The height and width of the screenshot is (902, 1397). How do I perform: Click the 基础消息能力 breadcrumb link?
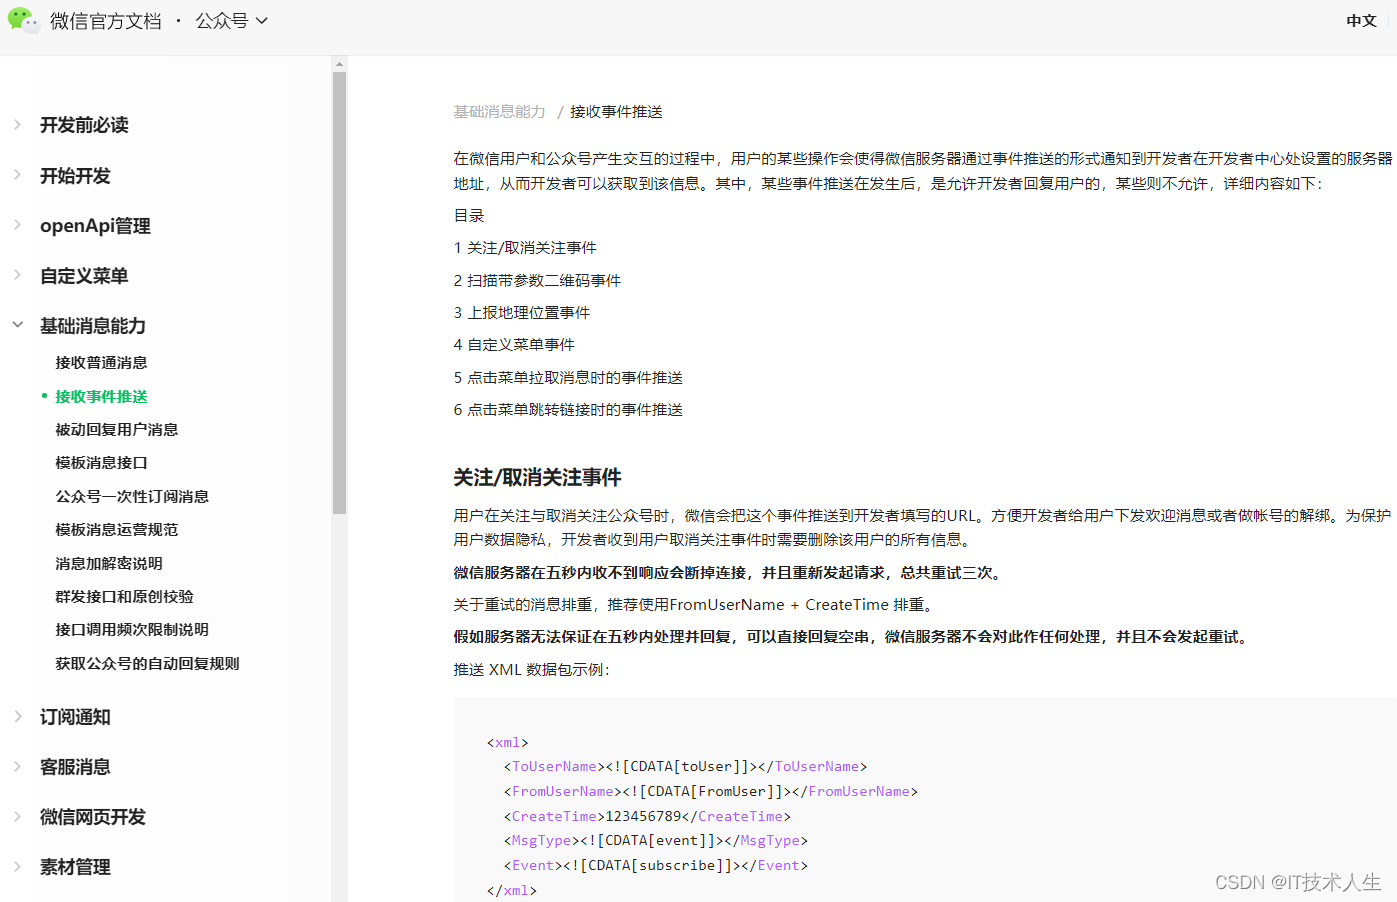click(x=499, y=112)
